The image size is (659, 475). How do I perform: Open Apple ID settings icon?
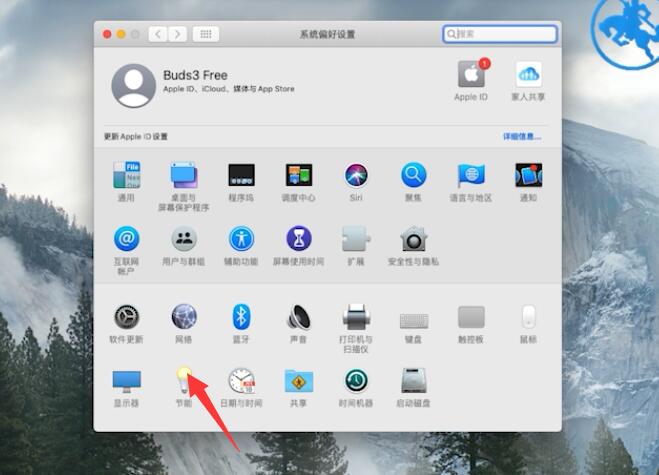pyautogui.click(x=471, y=74)
